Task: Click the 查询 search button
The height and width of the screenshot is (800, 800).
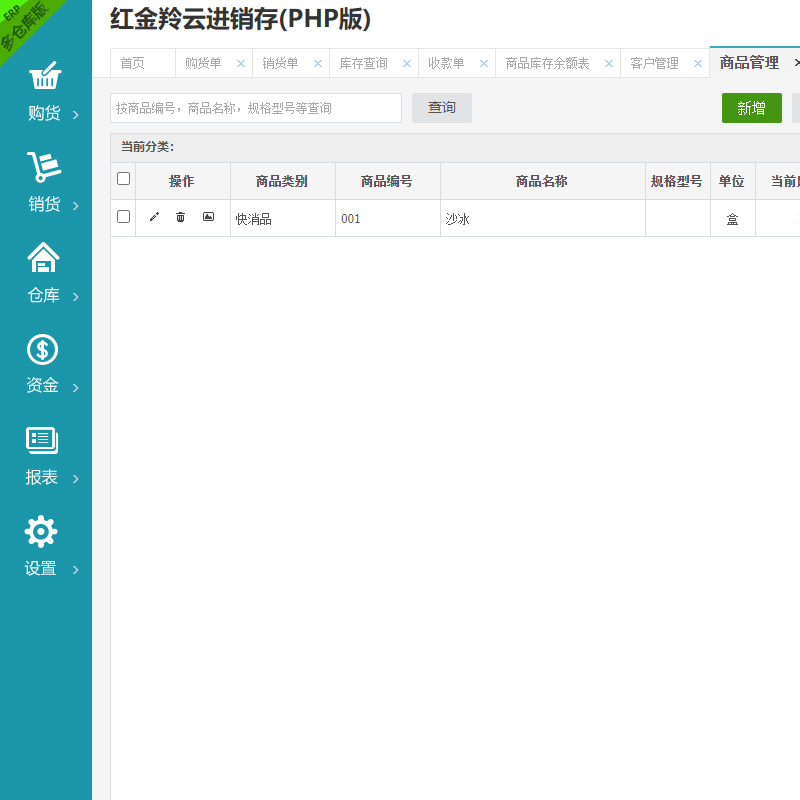Action: 441,108
